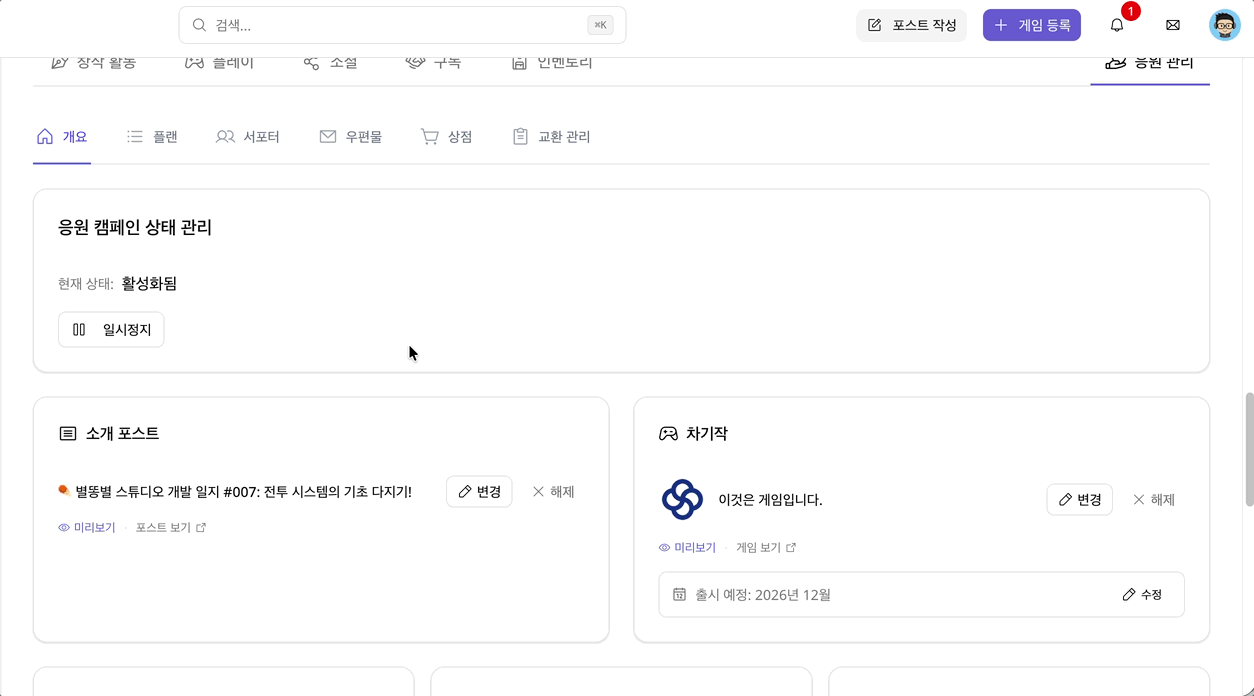Click the 게임 등록 button
Viewport: 1254px width, 696px height.
click(x=1031, y=25)
